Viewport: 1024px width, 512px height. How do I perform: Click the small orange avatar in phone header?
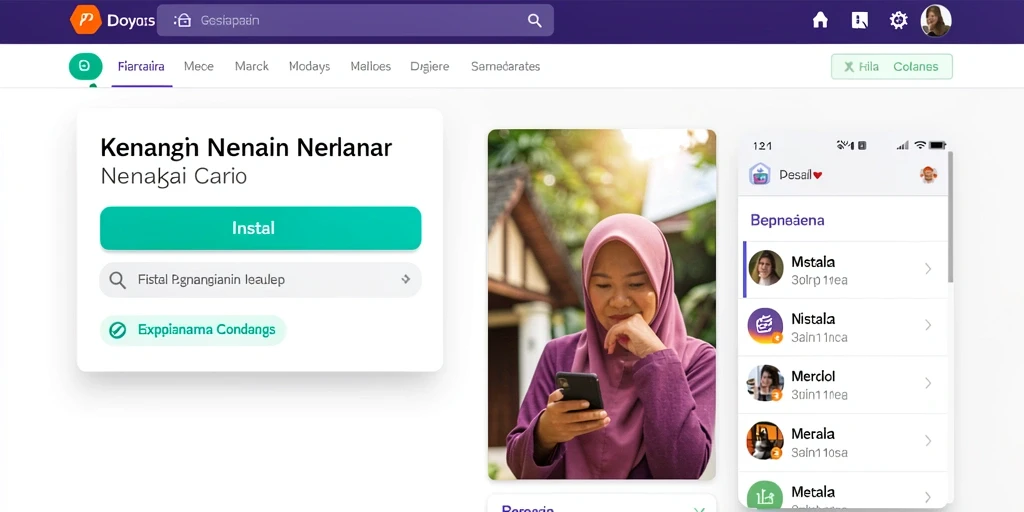(x=928, y=174)
